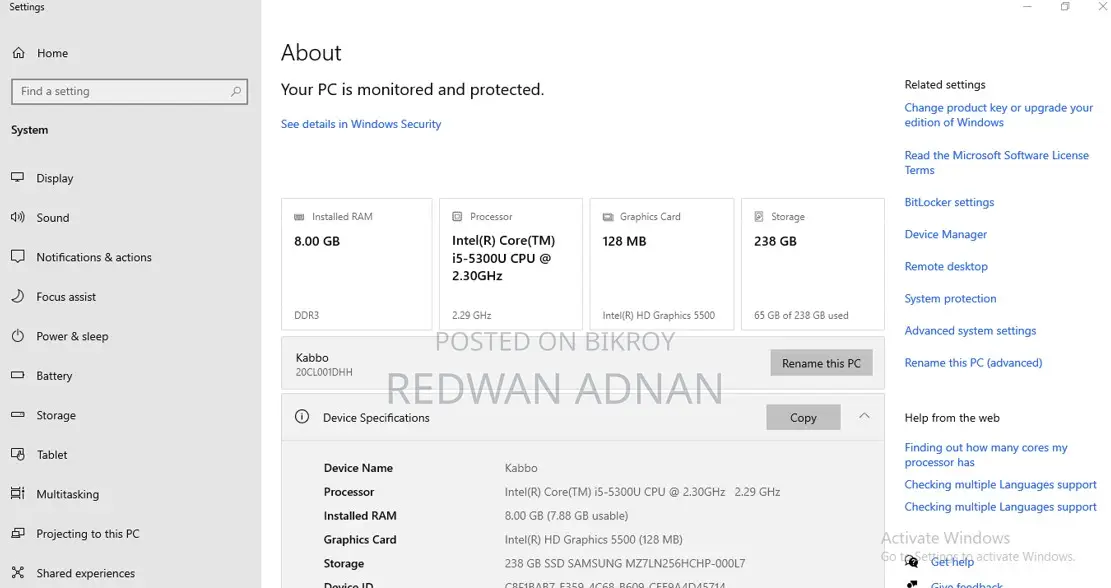Open System protection link
Image resolution: width=1111 pixels, height=588 pixels.
(949, 298)
